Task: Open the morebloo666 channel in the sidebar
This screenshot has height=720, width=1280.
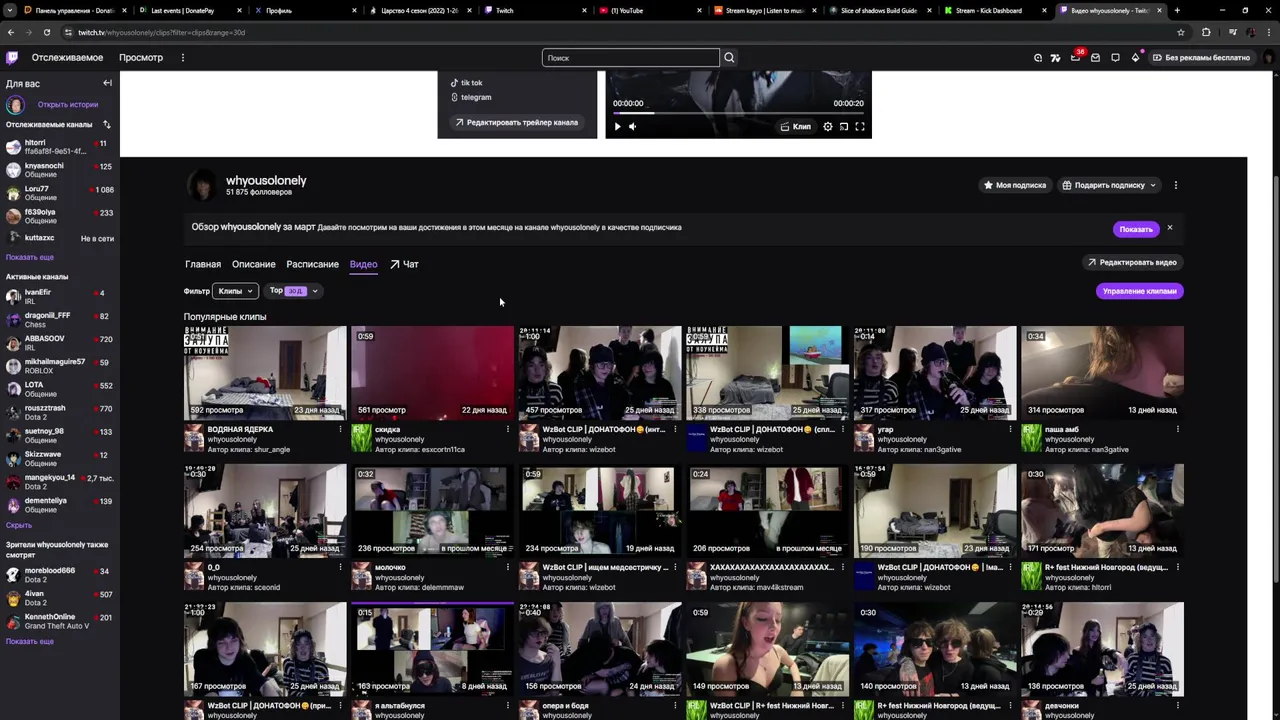Action: 60,575
